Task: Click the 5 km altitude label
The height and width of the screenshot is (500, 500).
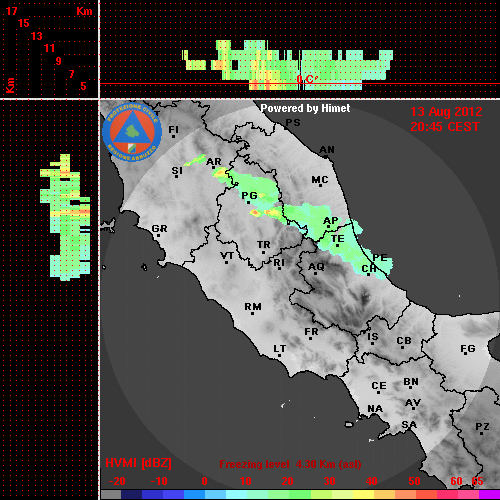Action: tap(83, 86)
